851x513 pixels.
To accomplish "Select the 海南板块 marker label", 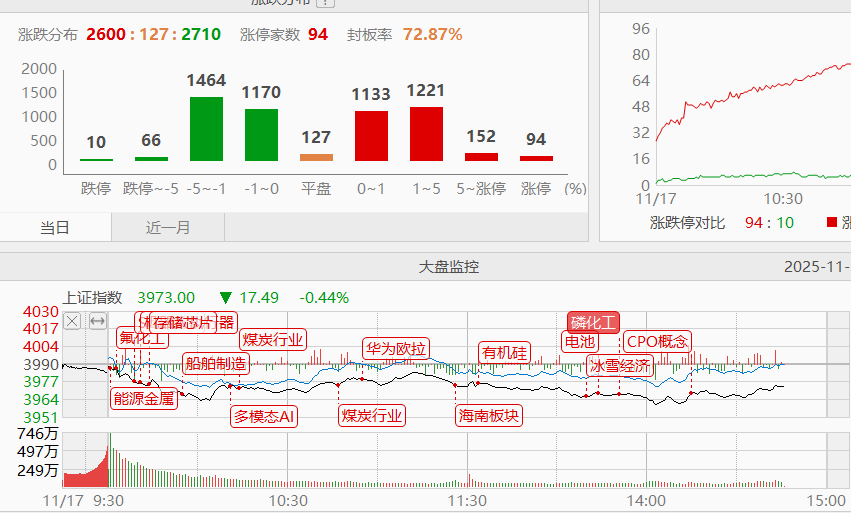I will click(x=489, y=415).
